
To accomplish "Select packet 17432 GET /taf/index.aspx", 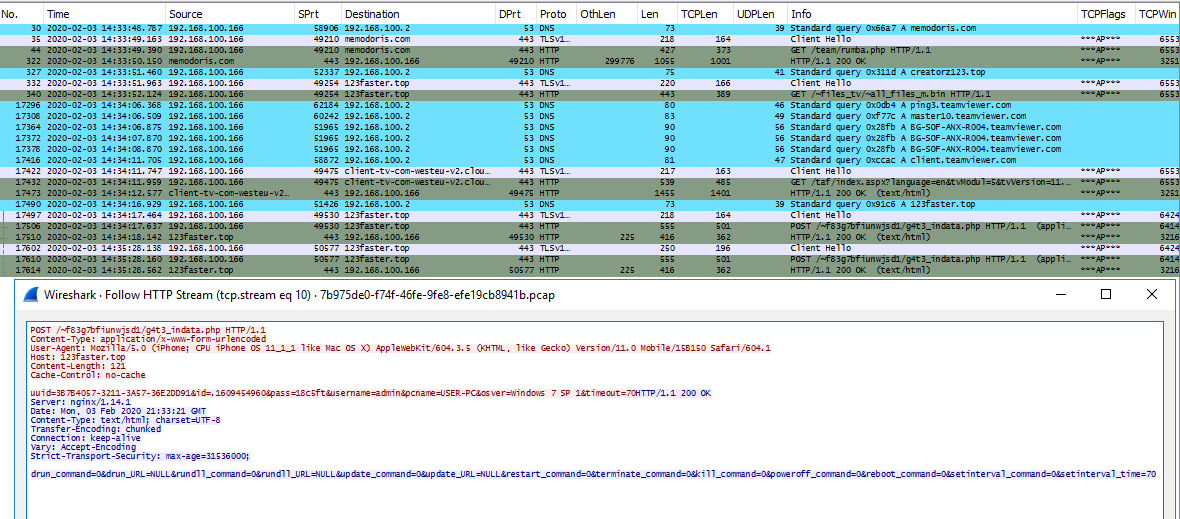I will tap(590, 182).
